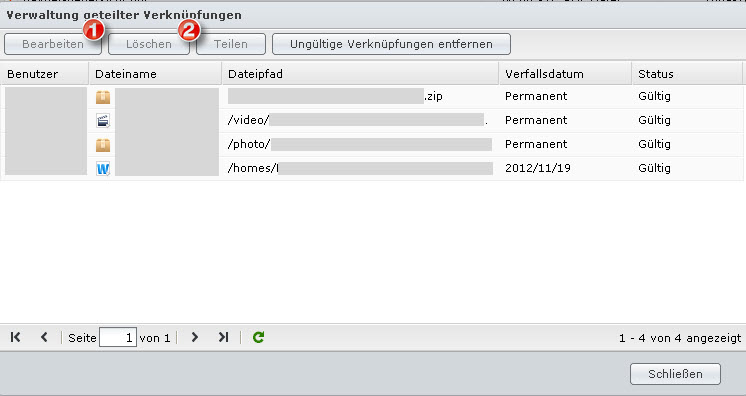This screenshot has width=746, height=396.
Task: Select the path cell ending in .zip
Action: tap(361, 97)
